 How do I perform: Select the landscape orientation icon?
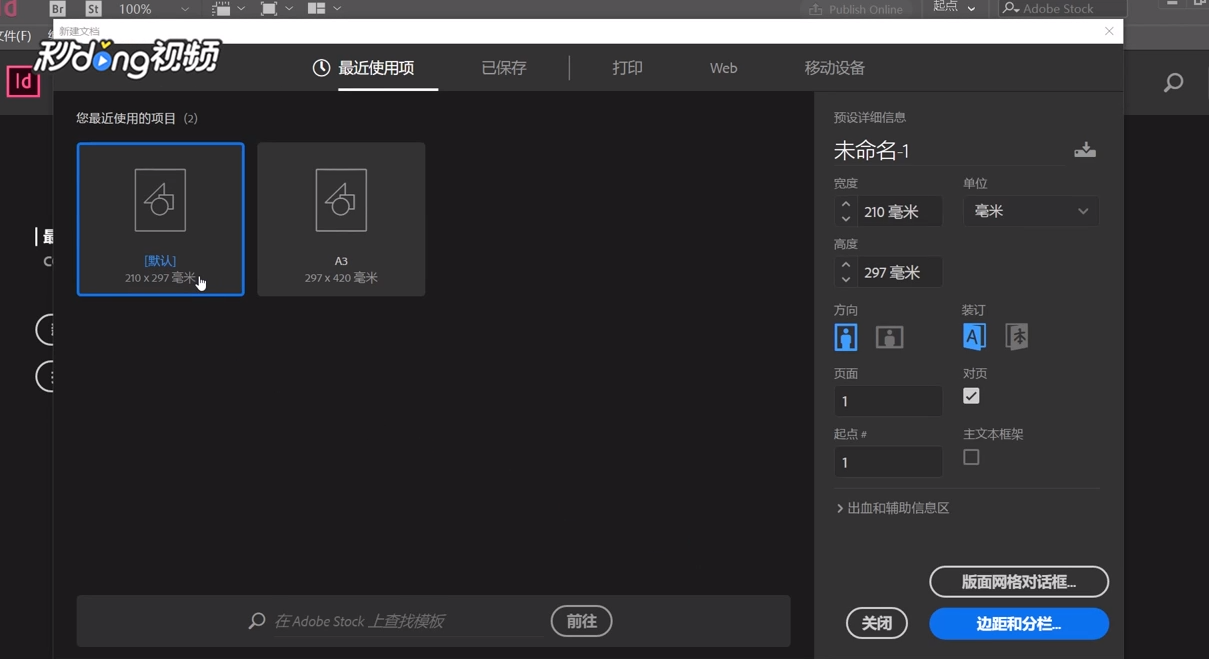coord(887,336)
